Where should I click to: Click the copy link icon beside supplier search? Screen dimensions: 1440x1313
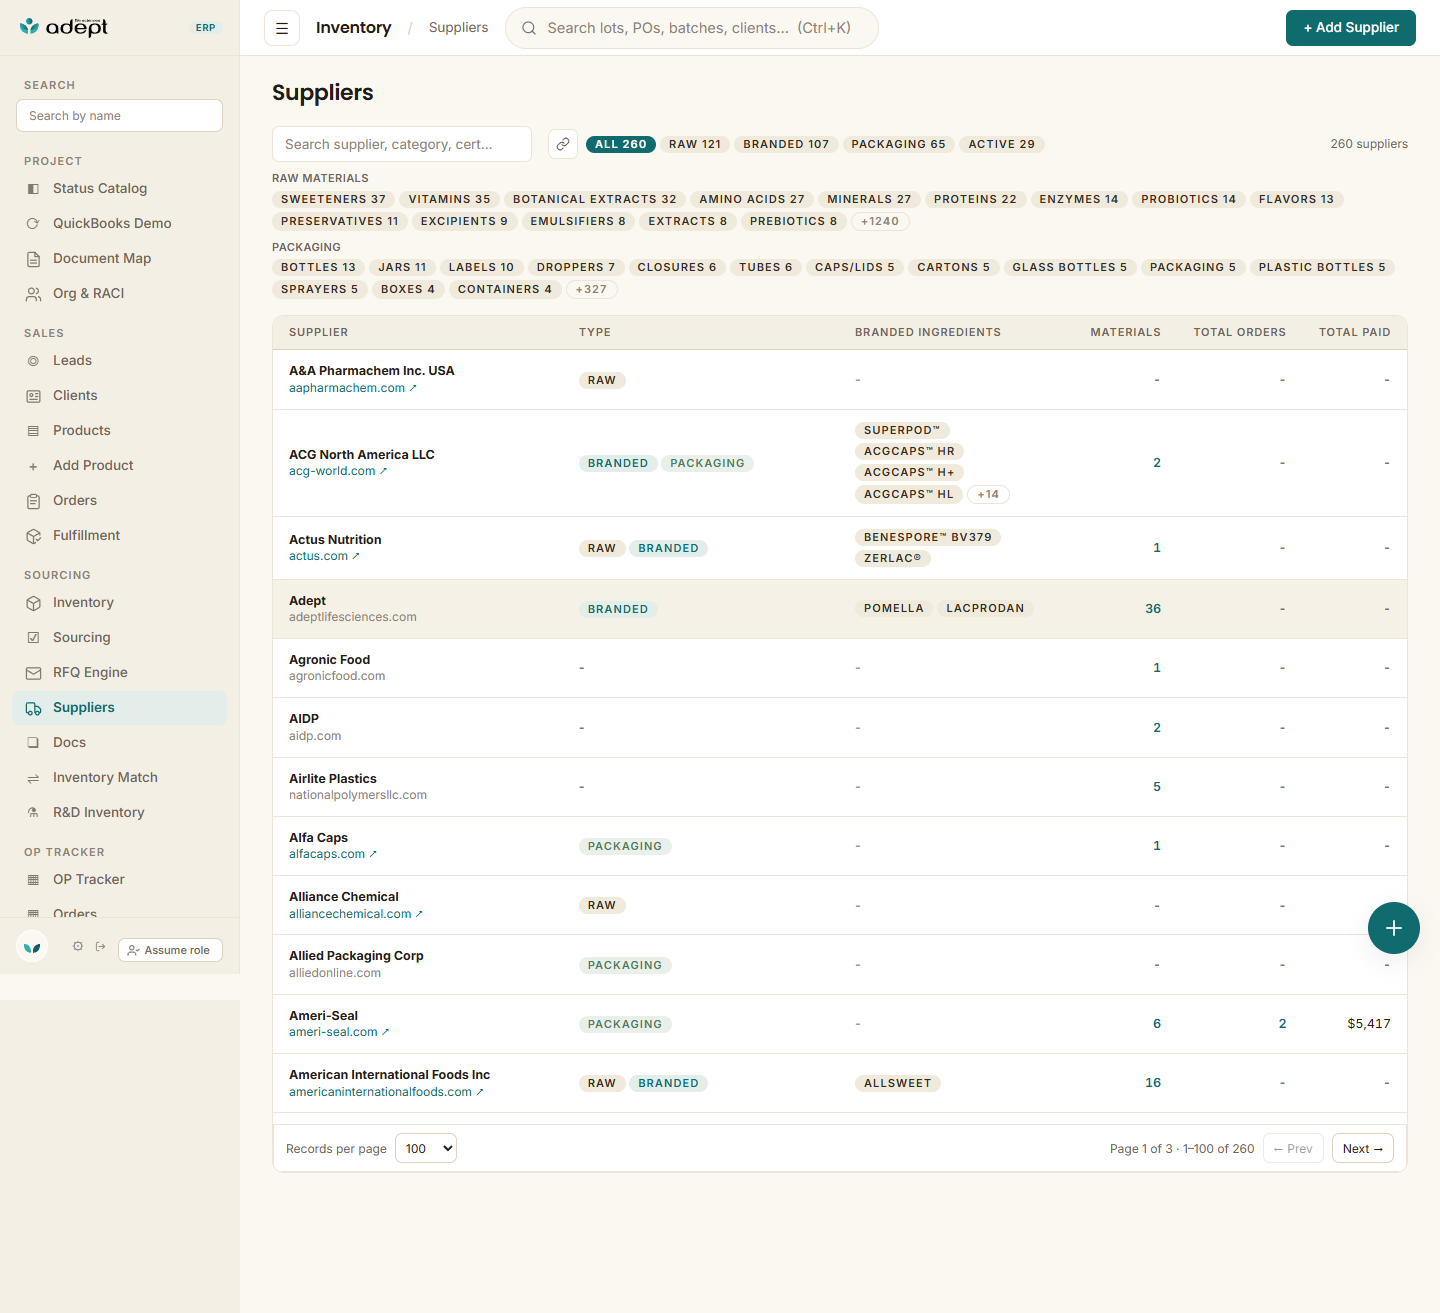[563, 144]
